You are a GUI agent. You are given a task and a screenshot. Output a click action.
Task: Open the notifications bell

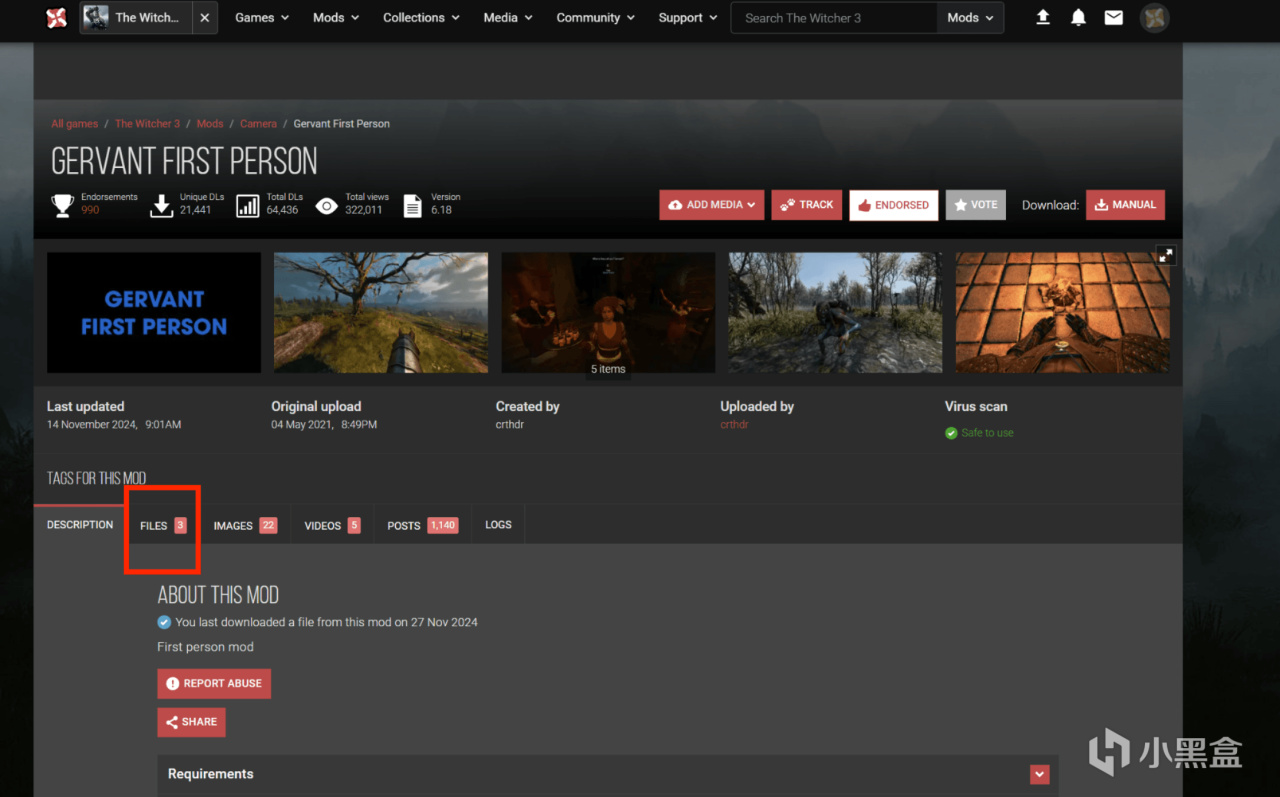[x=1078, y=17]
